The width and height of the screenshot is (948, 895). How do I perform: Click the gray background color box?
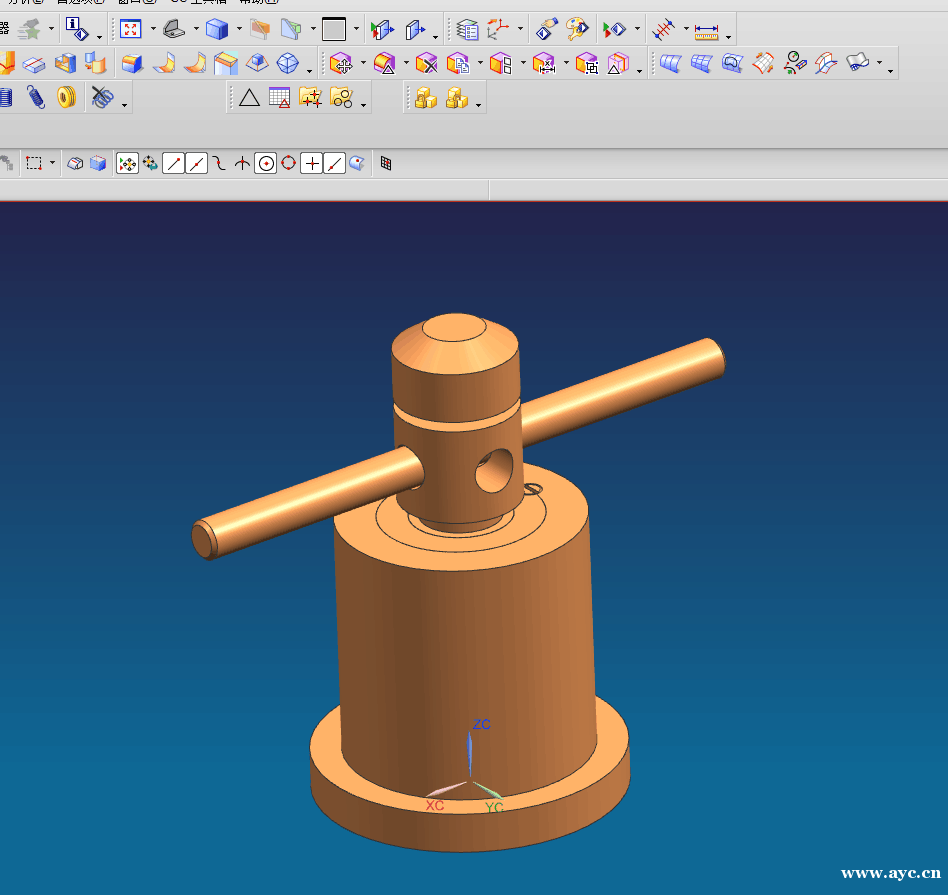pyautogui.click(x=333, y=29)
